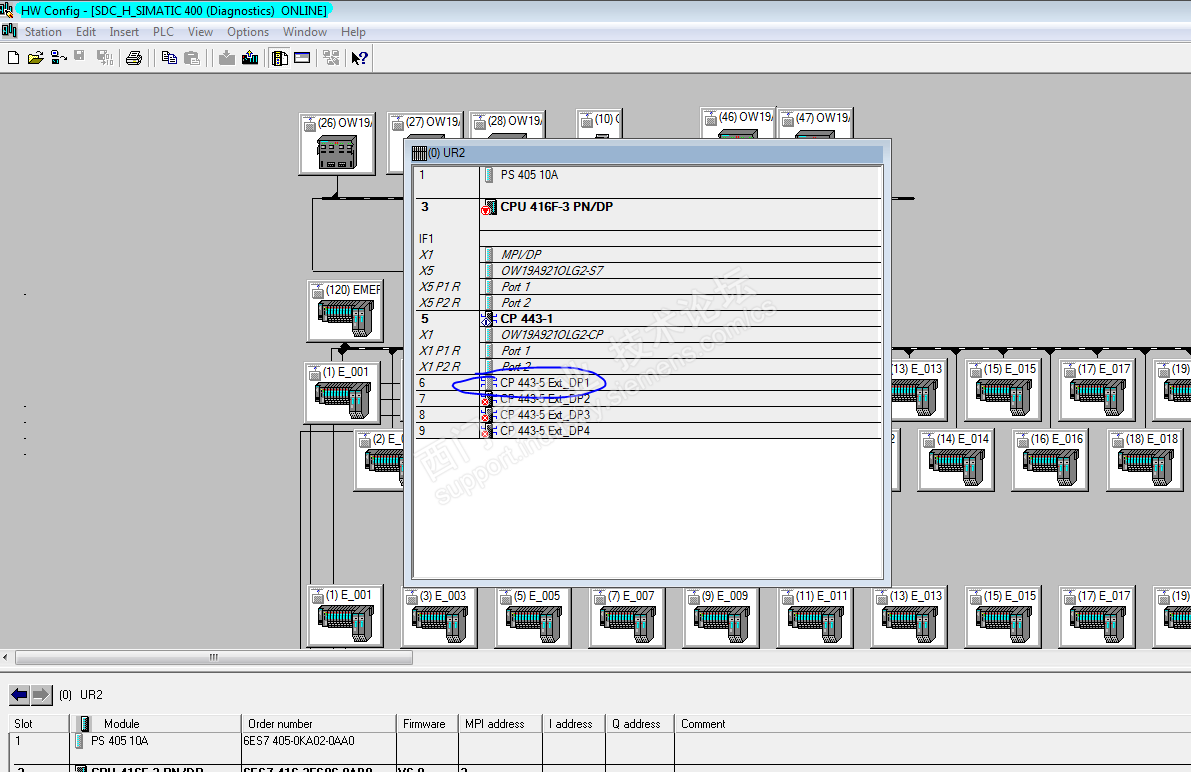Image resolution: width=1191 pixels, height=772 pixels.
Task: Select the (3) E_003 station icon
Action: click(x=440, y=617)
